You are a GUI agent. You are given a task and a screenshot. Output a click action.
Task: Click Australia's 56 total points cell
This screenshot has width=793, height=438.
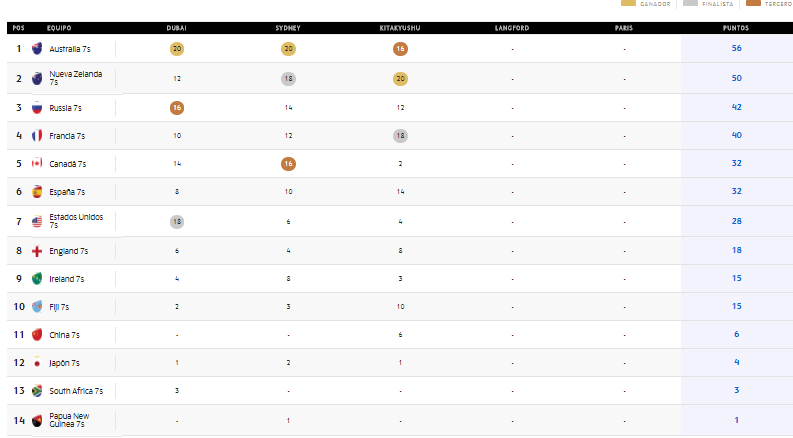(x=736, y=49)
